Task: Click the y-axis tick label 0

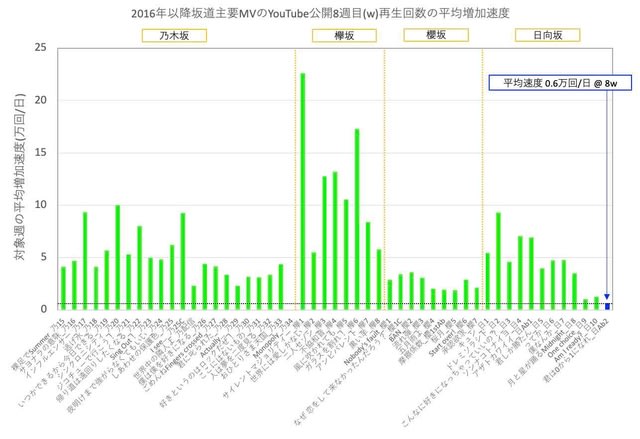Action: 44,309
